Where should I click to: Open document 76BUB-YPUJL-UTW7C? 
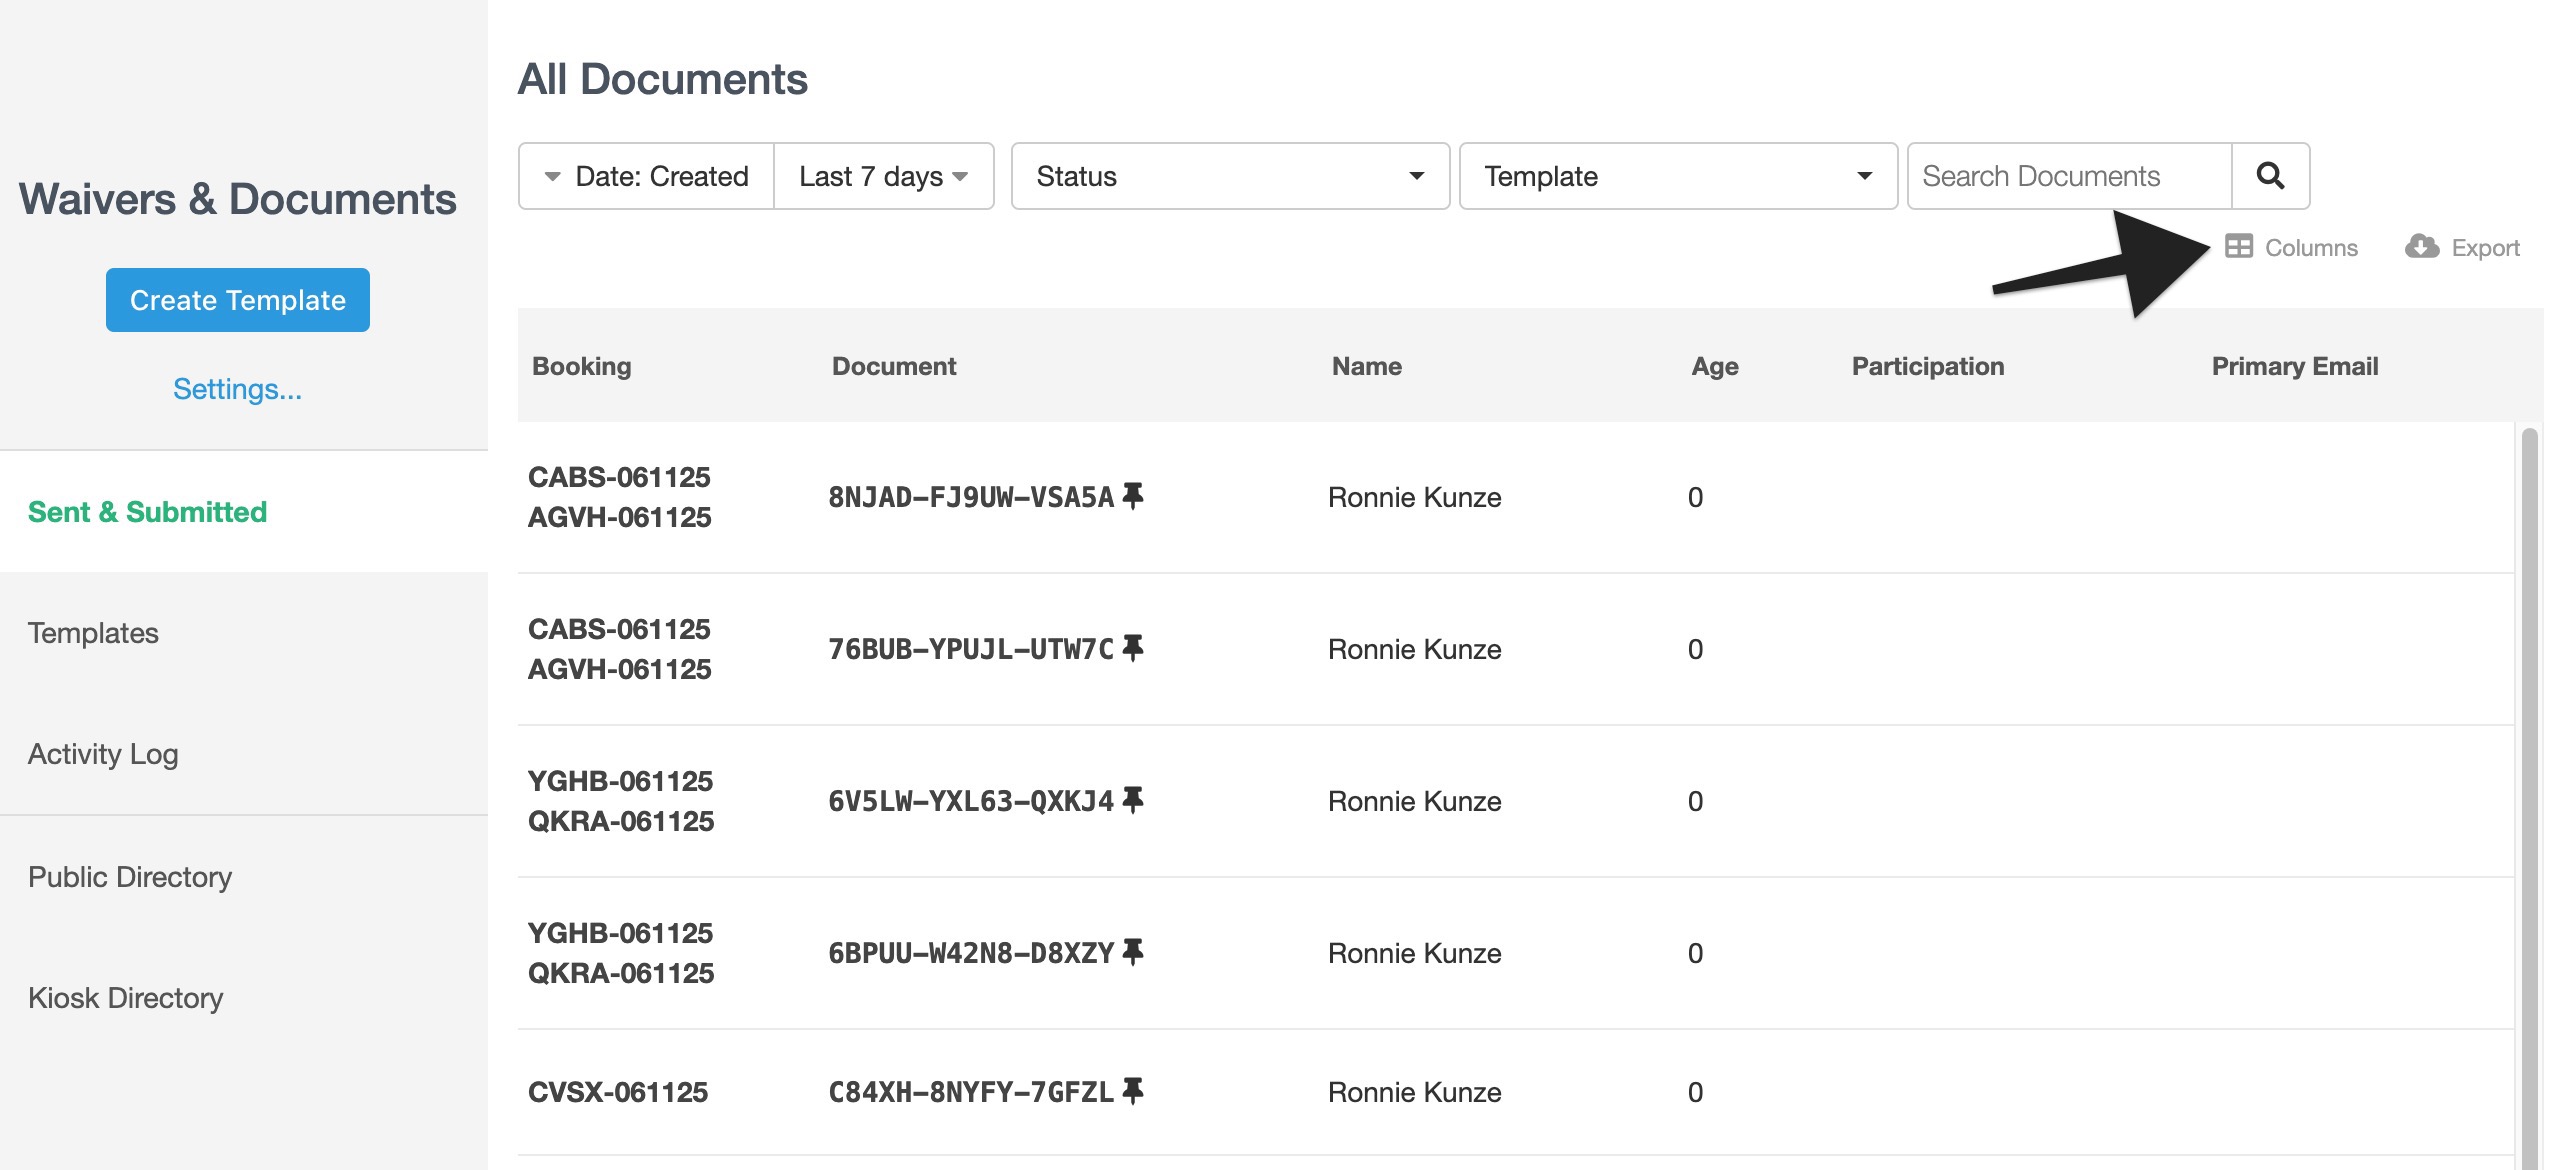click(x=970, y=649)
